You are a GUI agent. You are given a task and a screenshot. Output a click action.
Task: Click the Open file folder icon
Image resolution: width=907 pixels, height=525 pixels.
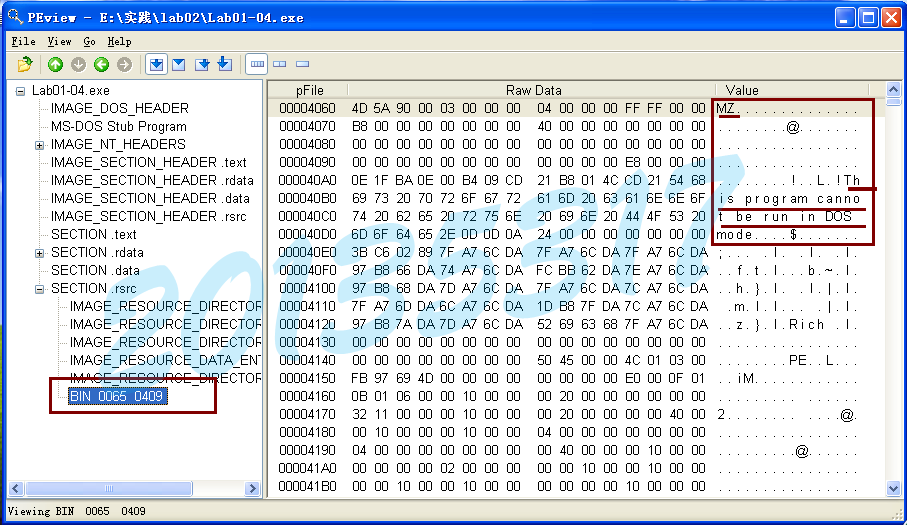coord(25,64)
